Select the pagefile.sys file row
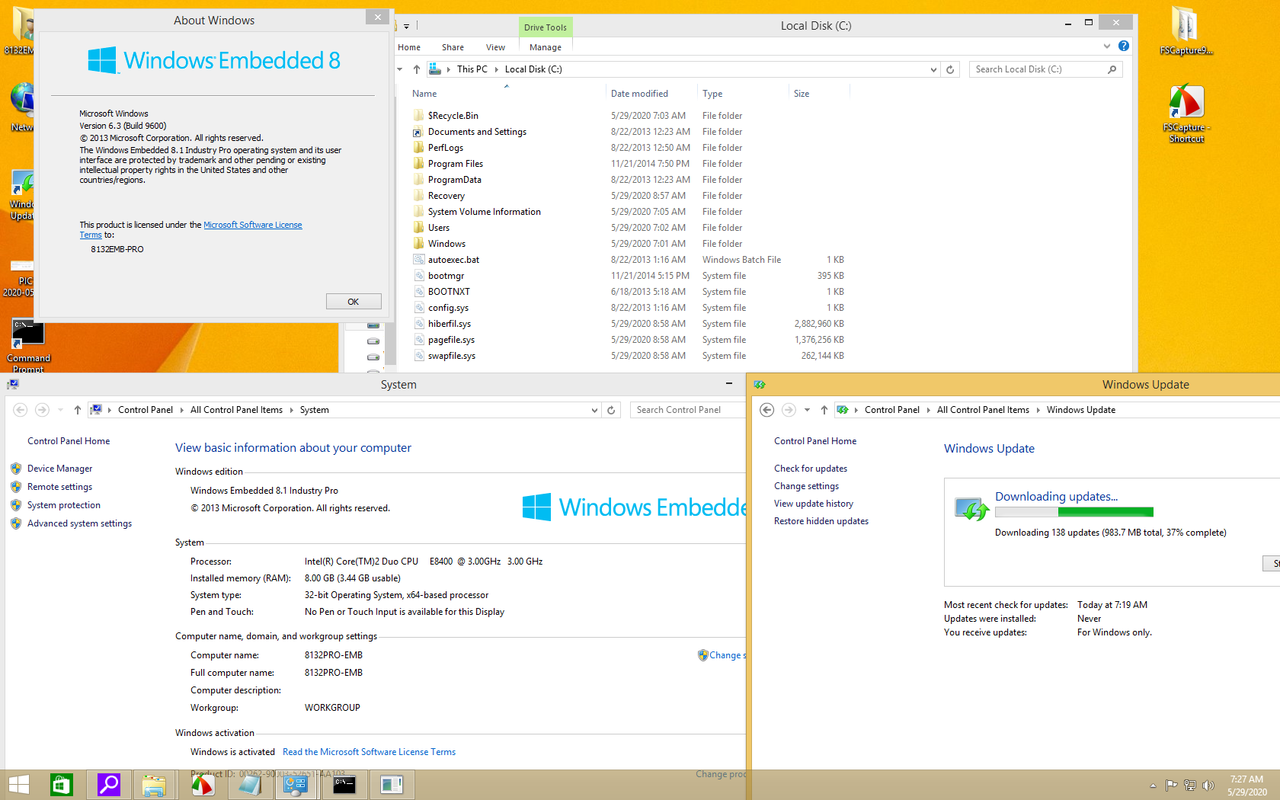Screen dimensions: 1280x800 (628, 340)
